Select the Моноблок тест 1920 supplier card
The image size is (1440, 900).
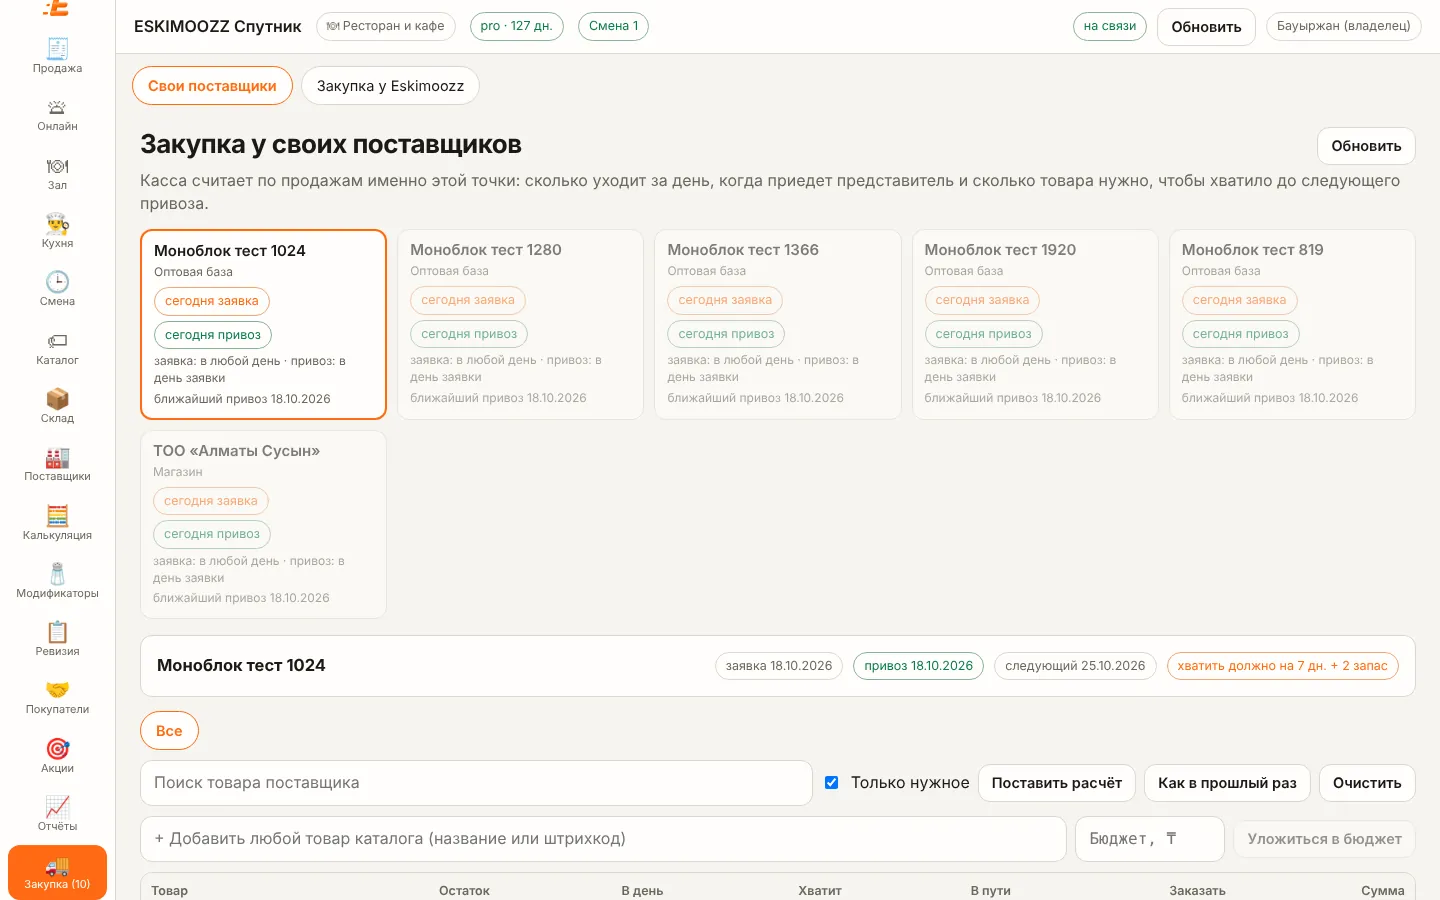[x=1035, y=324]
